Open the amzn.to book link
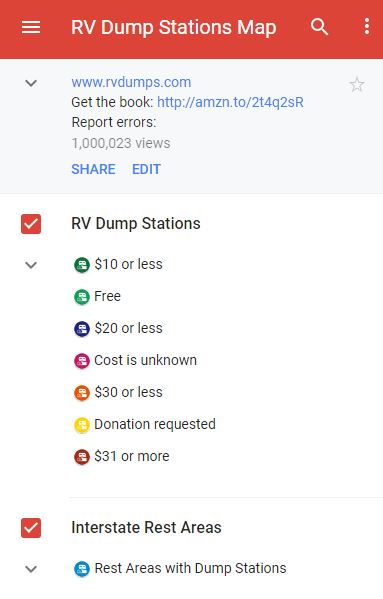383x599 pixels. pos(230,102)
